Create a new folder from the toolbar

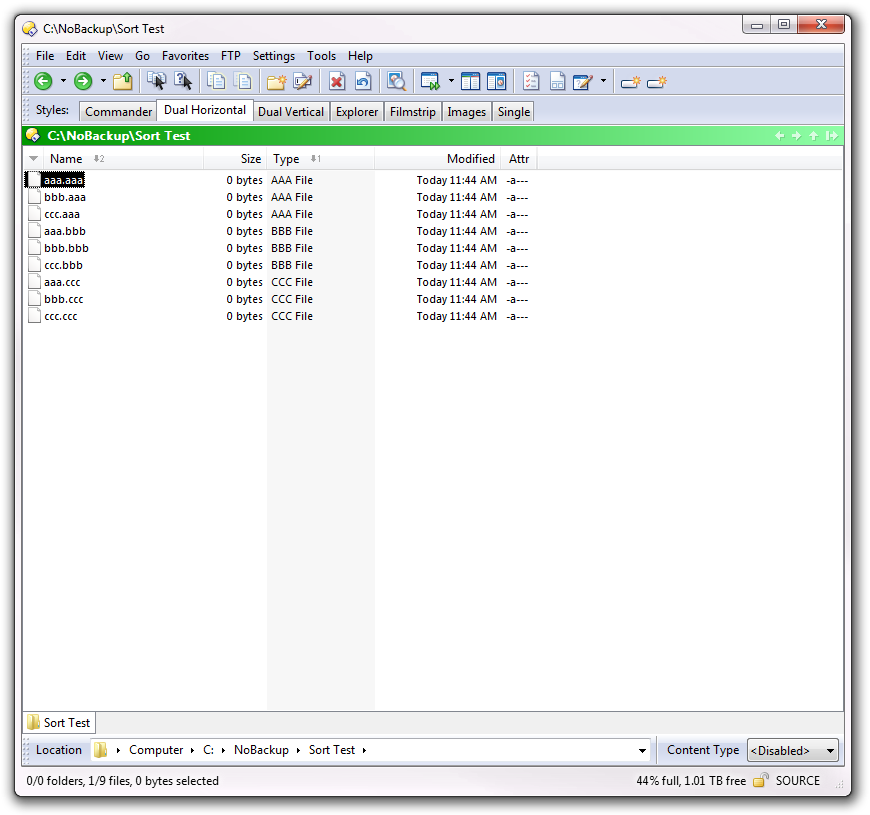click(x=276, y=82)
